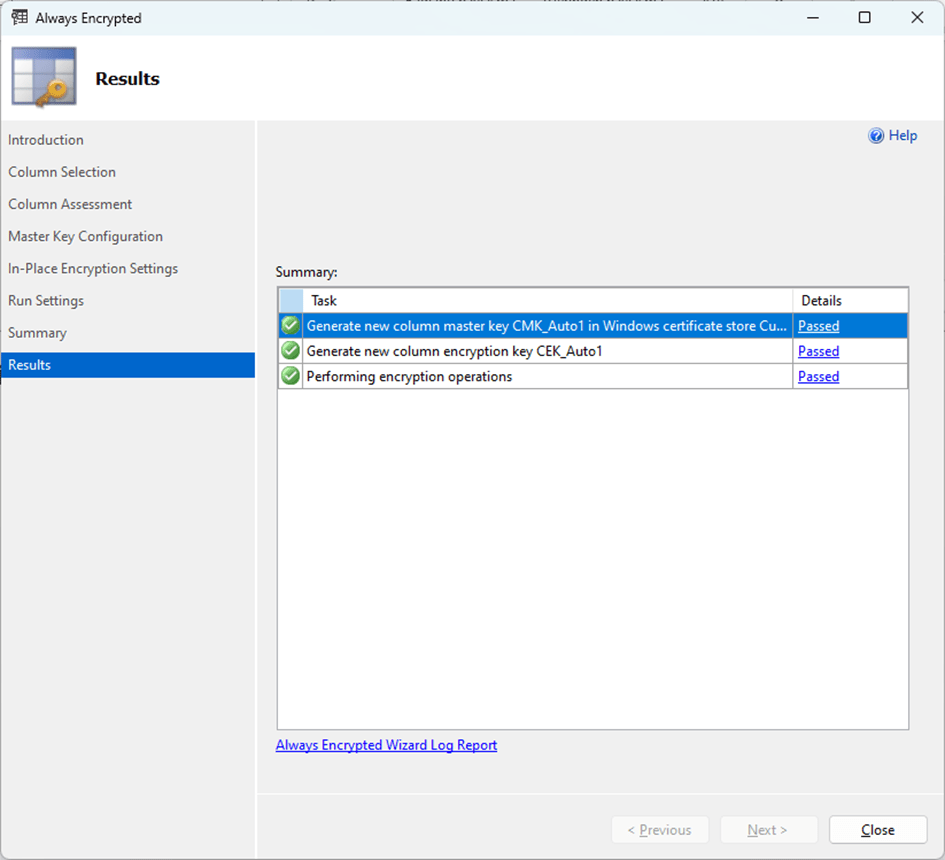Click the blue Help question mark icon

[876, 136]
